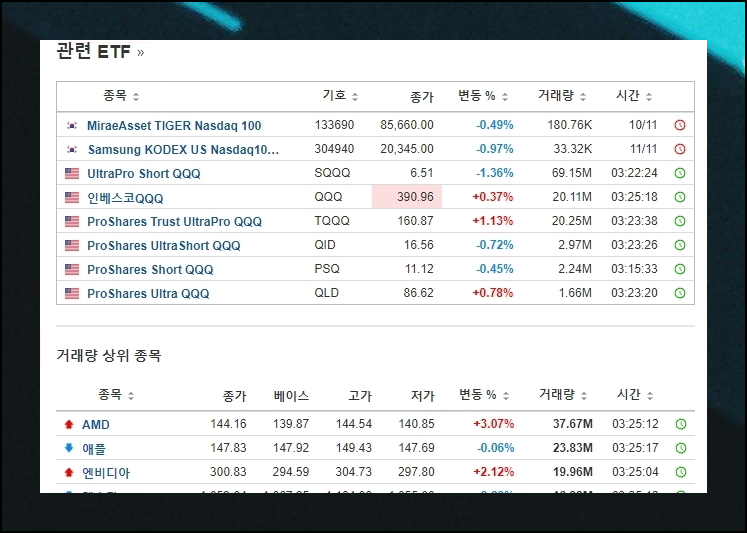Select time value 03:15:33

(x=634, y=269)
